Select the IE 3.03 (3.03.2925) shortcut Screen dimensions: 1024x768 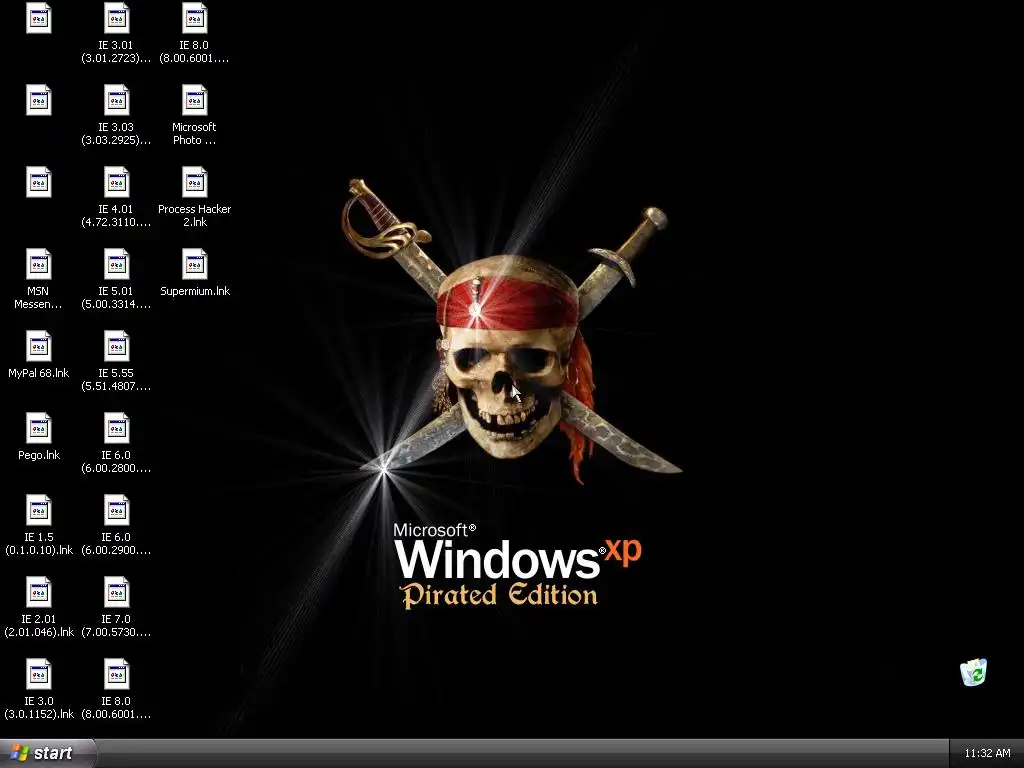(116, 101)
